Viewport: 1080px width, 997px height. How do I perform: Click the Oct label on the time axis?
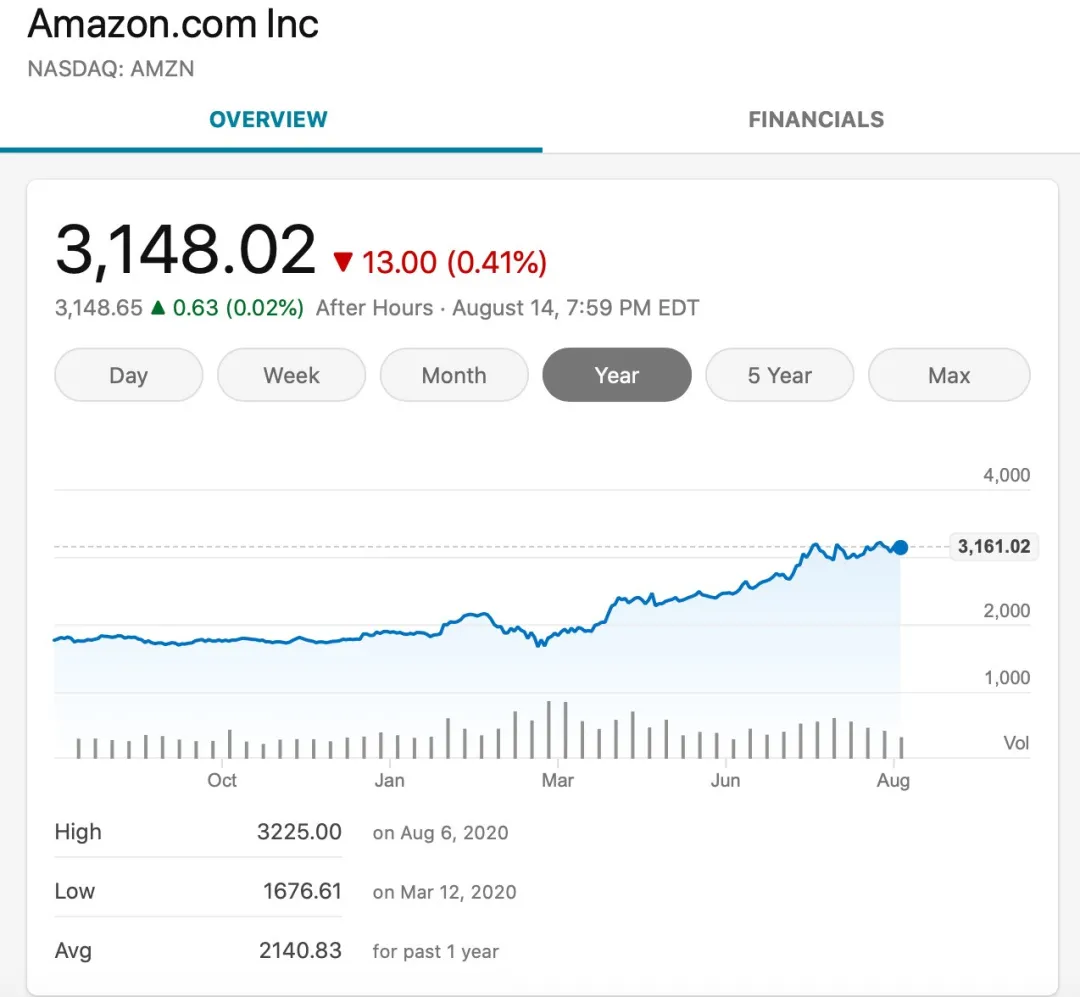(222, 780)
